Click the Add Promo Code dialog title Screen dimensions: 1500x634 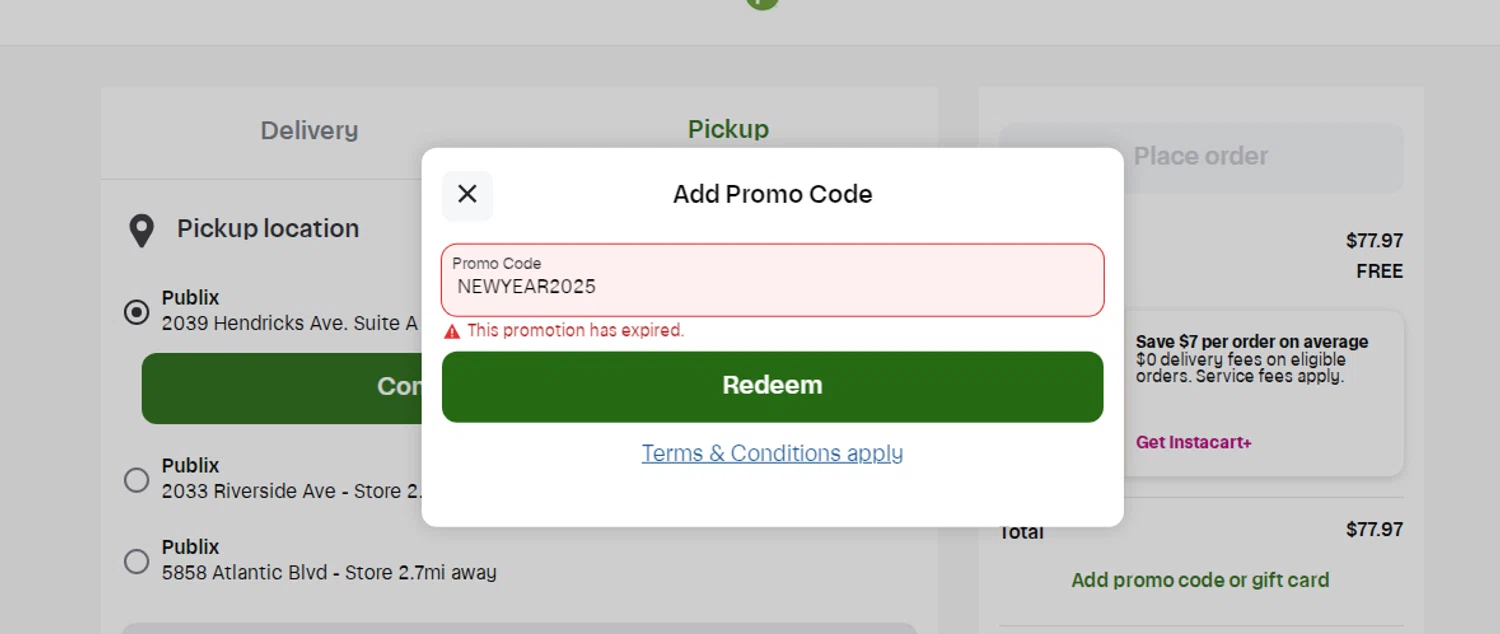pyautogui.click(x=772, y=194)
